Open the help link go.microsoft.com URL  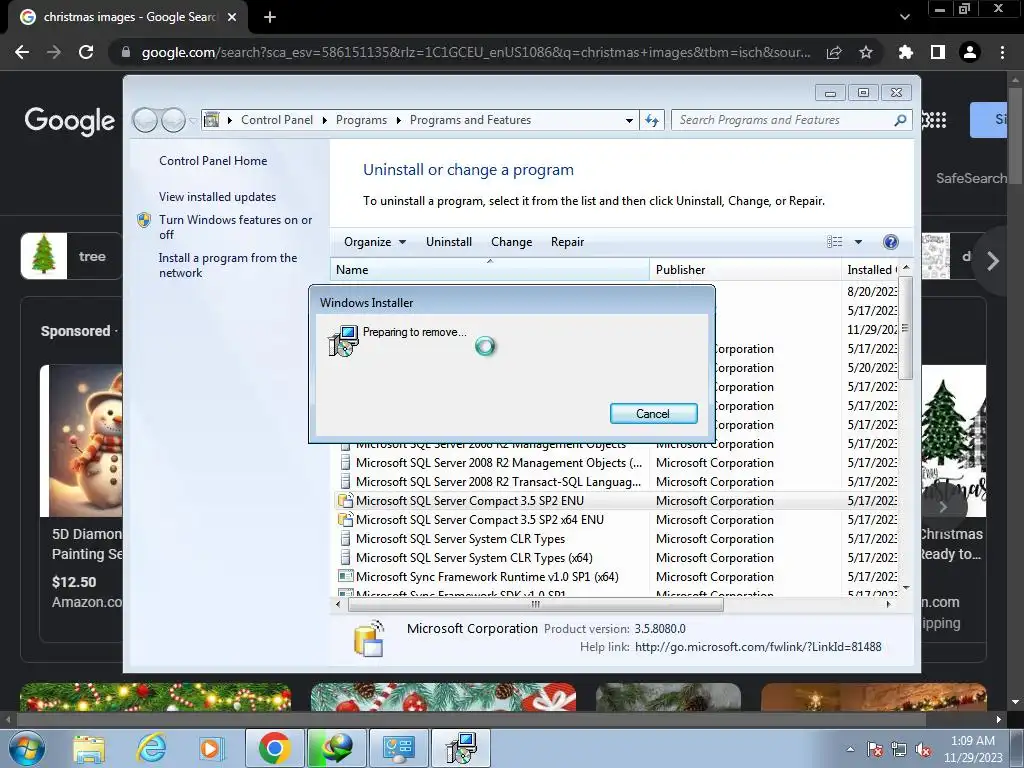point(758,647)
